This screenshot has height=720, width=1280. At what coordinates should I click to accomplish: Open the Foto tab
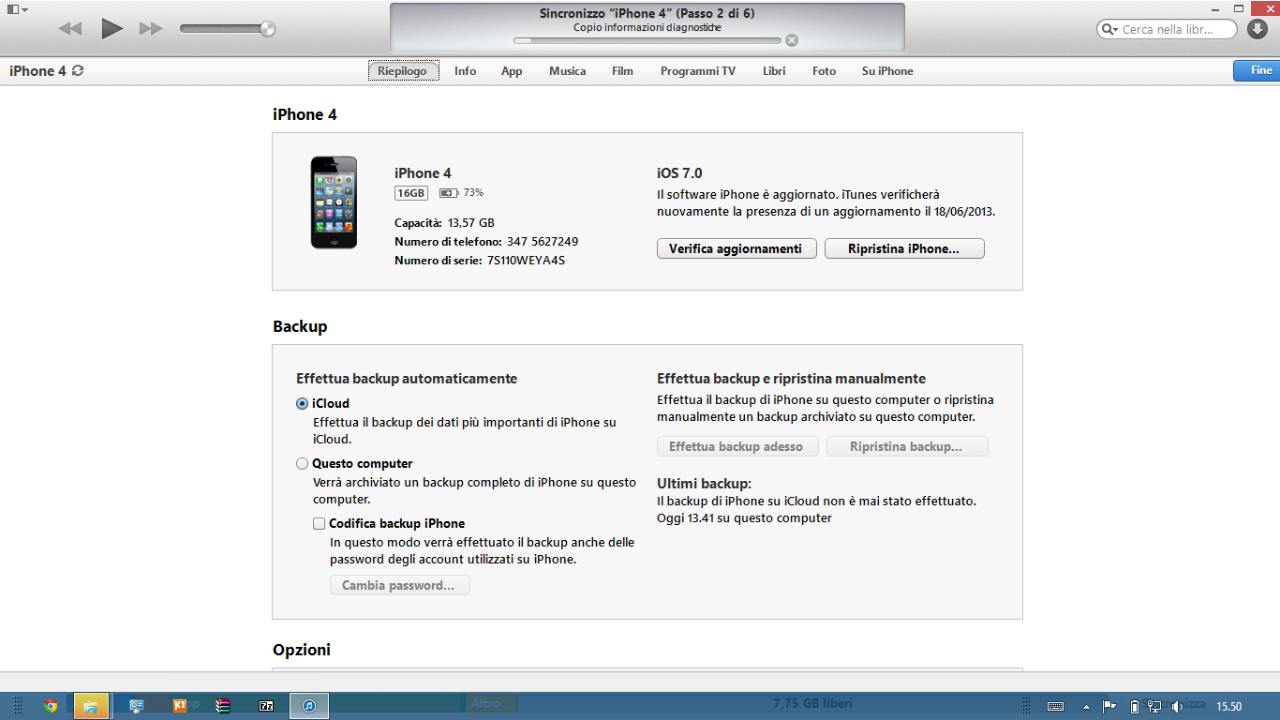[824, 71]
